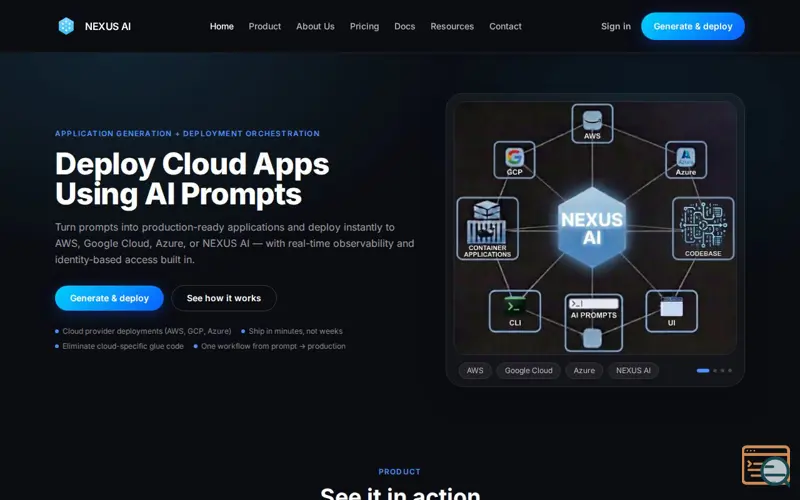800x500 pixels.
Task: Click the NEXUS AI cube logo icon
Action: [x=66, y=26]
